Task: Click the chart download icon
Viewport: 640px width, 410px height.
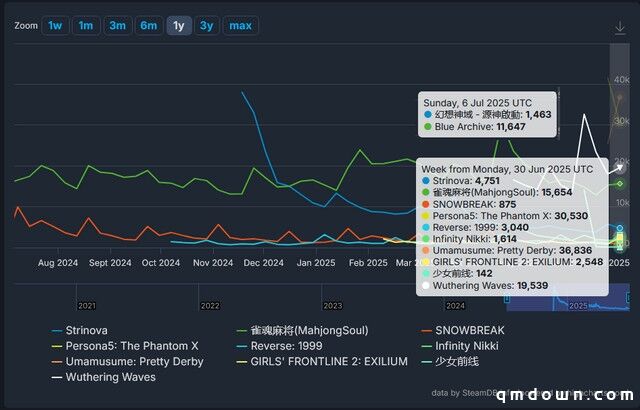Action: pyautogui.click(x=620, y=28)
